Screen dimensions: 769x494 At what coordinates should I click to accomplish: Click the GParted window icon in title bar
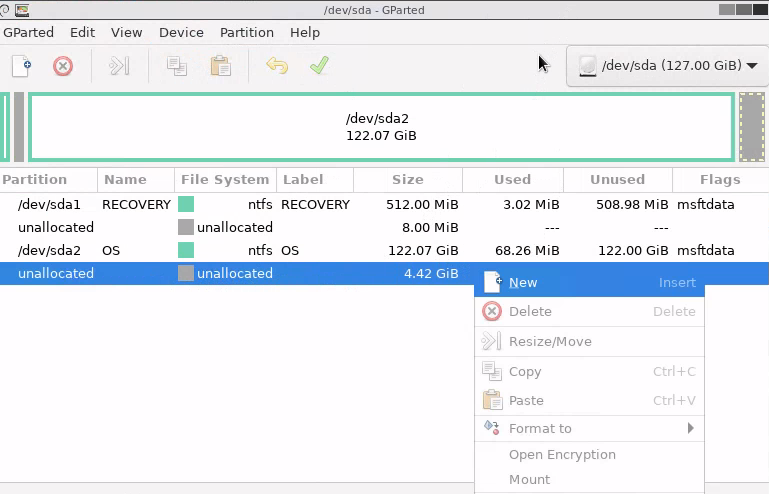[x=8, y=10]
